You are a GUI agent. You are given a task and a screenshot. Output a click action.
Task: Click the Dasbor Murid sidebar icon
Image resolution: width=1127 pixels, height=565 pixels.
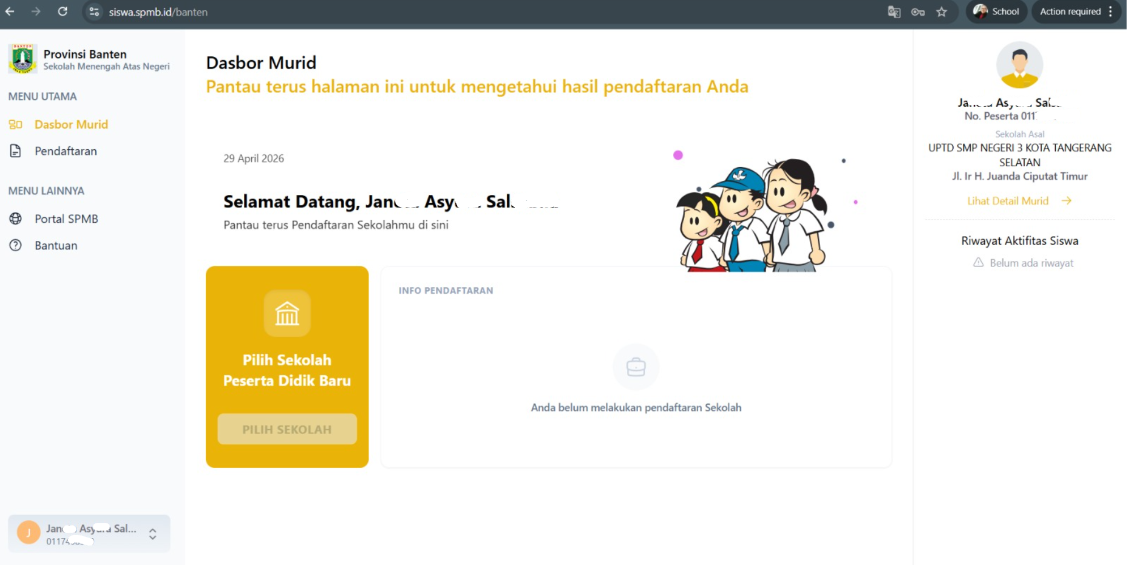(x=15, y=125)
